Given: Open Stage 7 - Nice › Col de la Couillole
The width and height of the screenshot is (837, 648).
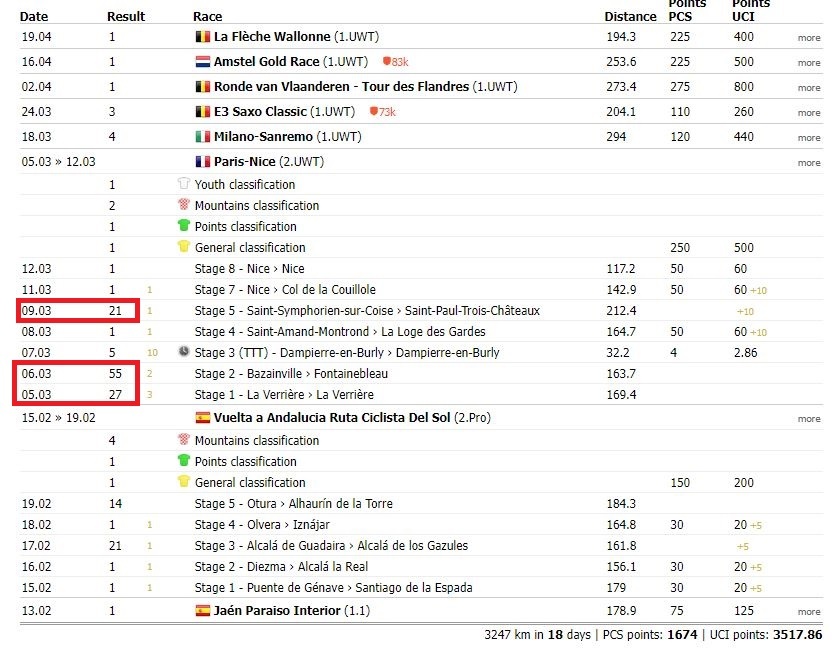Looking at the screenshot, I should pos(285,290).
